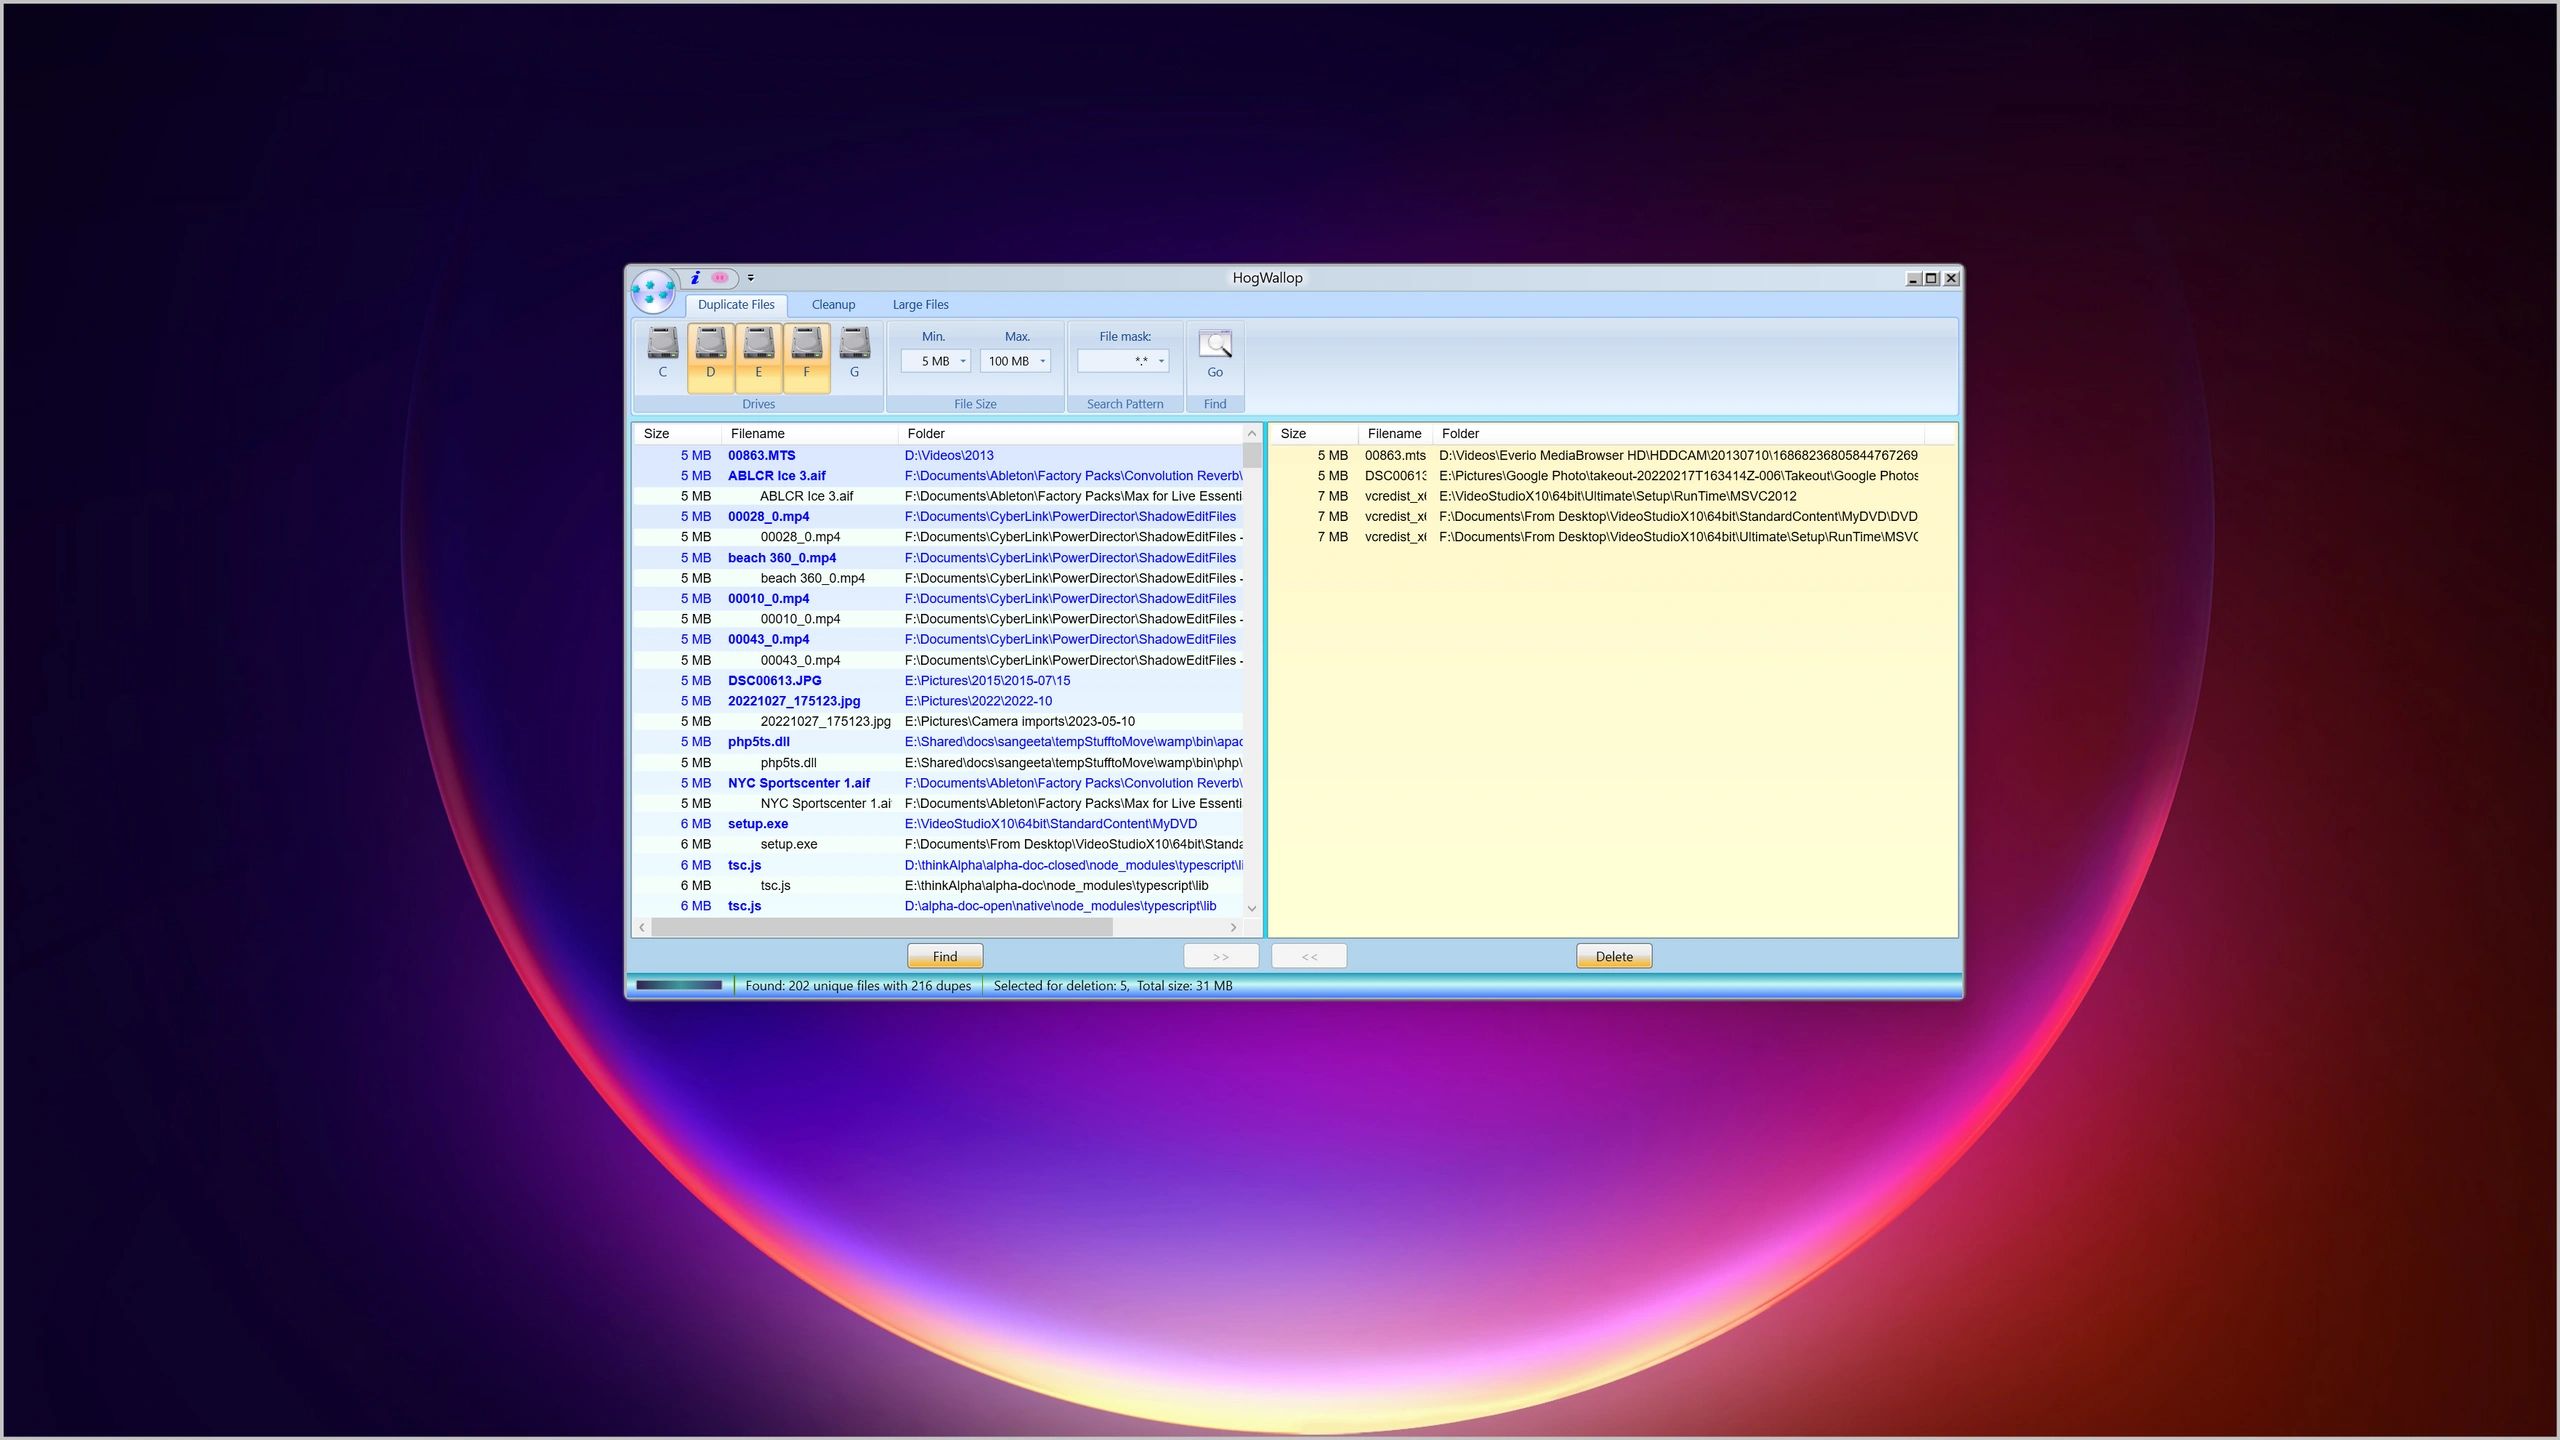The image size is (2560, 1440).
Task: Click the pink pig snout icon
Action: pyautogui.click(x=720, y=278)
